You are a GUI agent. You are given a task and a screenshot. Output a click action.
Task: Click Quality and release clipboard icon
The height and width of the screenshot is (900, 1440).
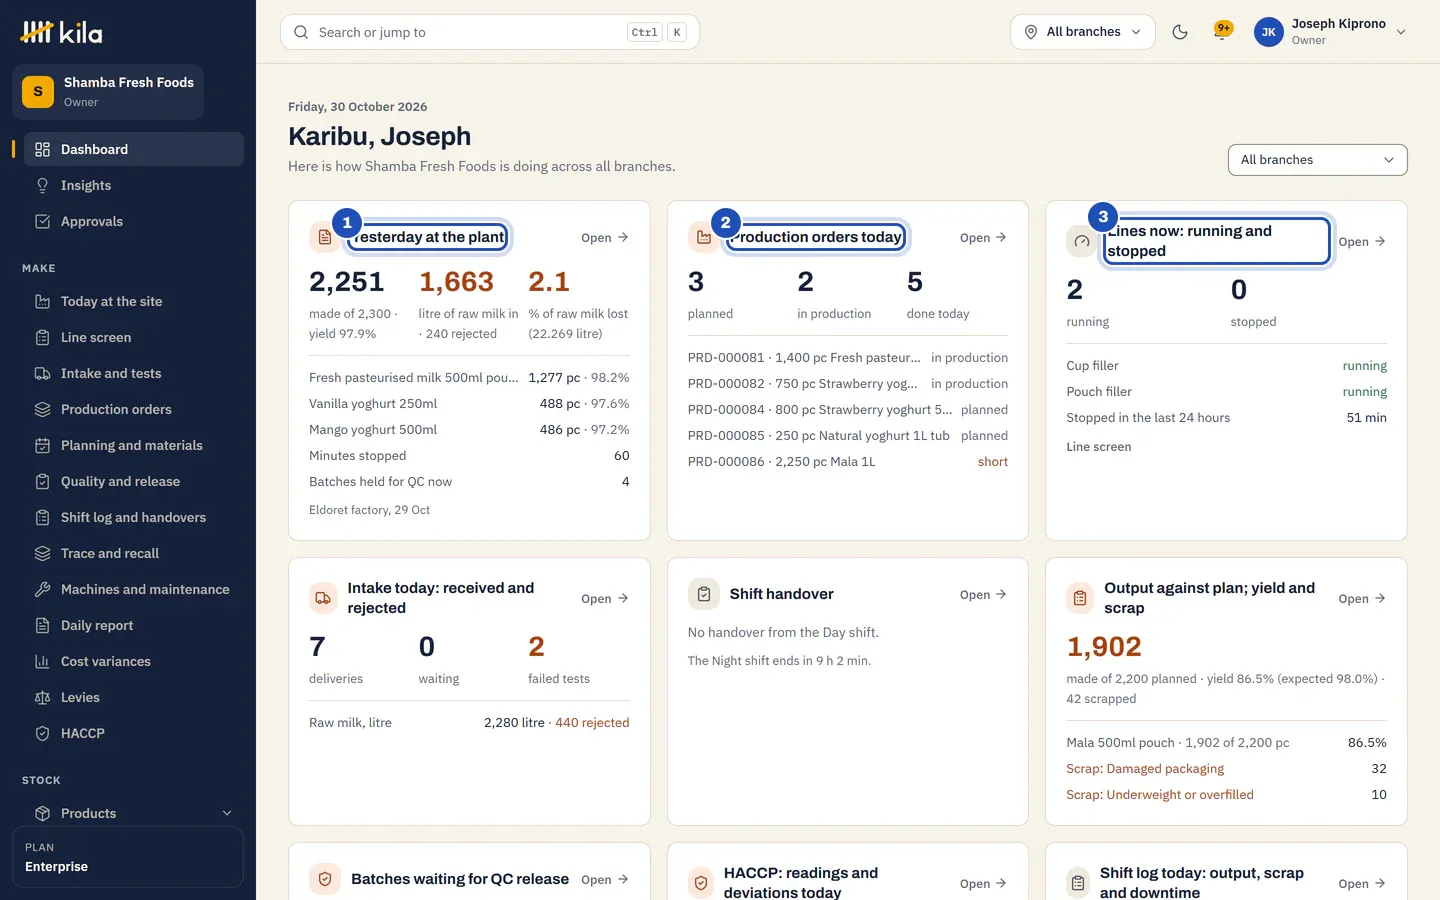(x=42, y=481)
